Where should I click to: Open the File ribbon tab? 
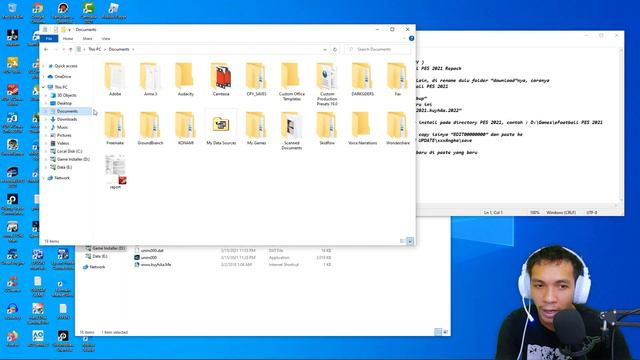coord(49,38)
